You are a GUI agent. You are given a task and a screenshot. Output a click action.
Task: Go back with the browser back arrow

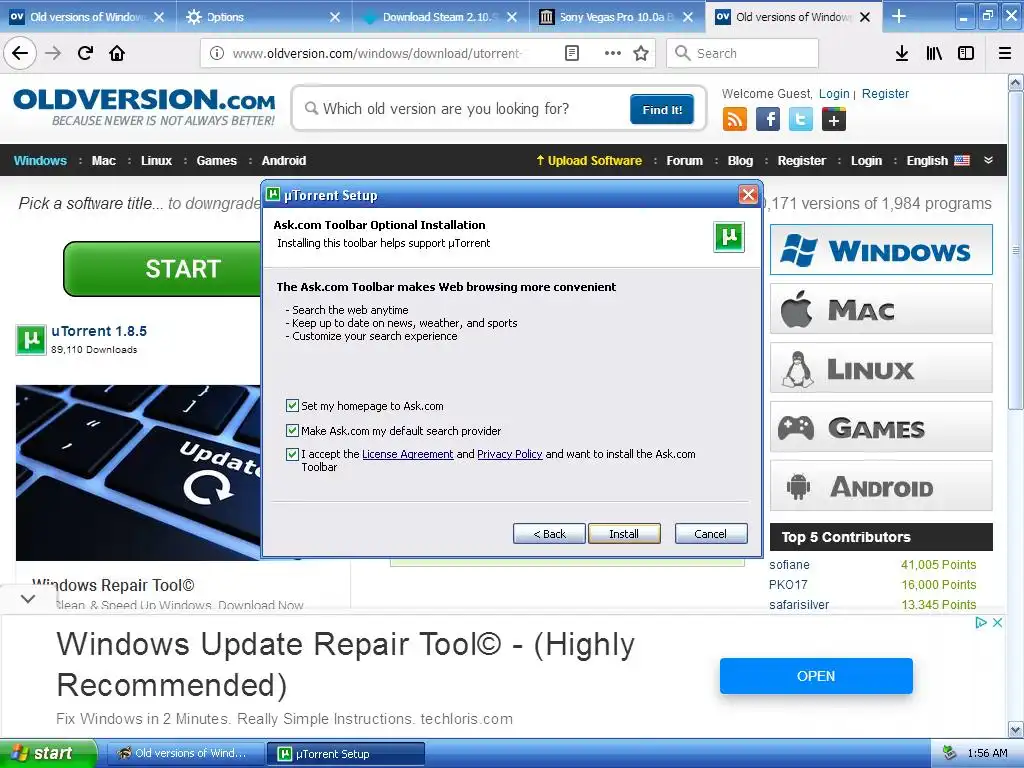click(20, 53)
